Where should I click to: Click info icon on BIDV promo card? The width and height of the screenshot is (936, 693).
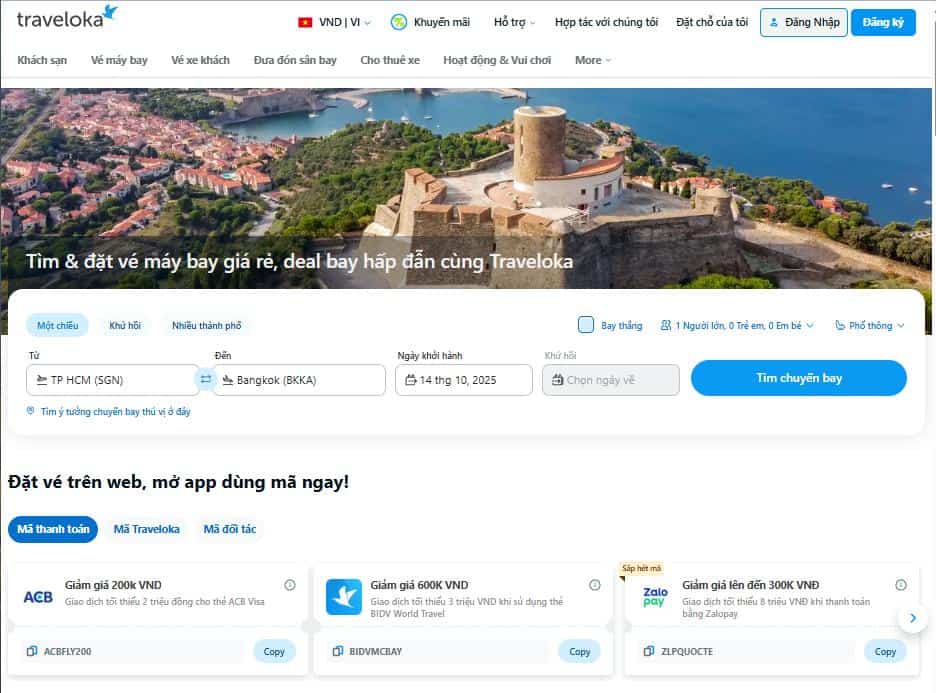595,585
